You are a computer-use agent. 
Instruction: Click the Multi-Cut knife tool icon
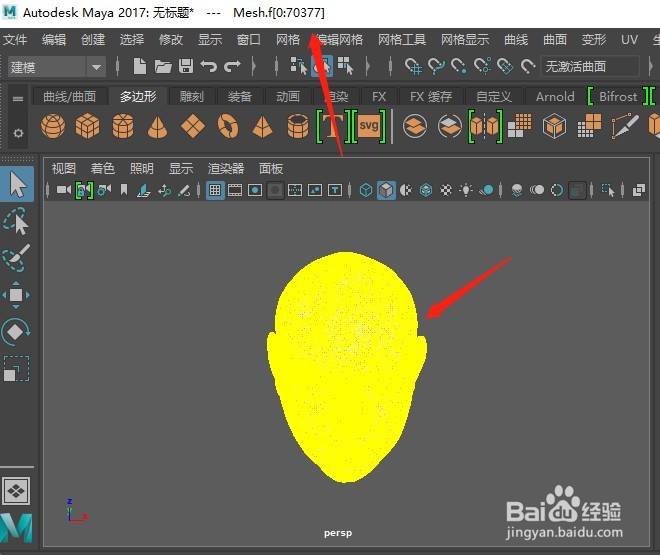(x=625, y=125)
